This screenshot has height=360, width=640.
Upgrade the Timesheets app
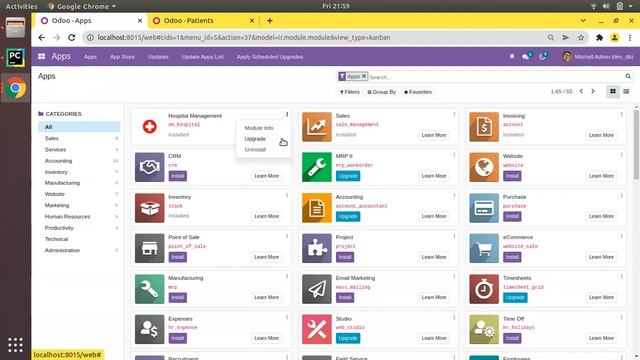coord(515,298)
